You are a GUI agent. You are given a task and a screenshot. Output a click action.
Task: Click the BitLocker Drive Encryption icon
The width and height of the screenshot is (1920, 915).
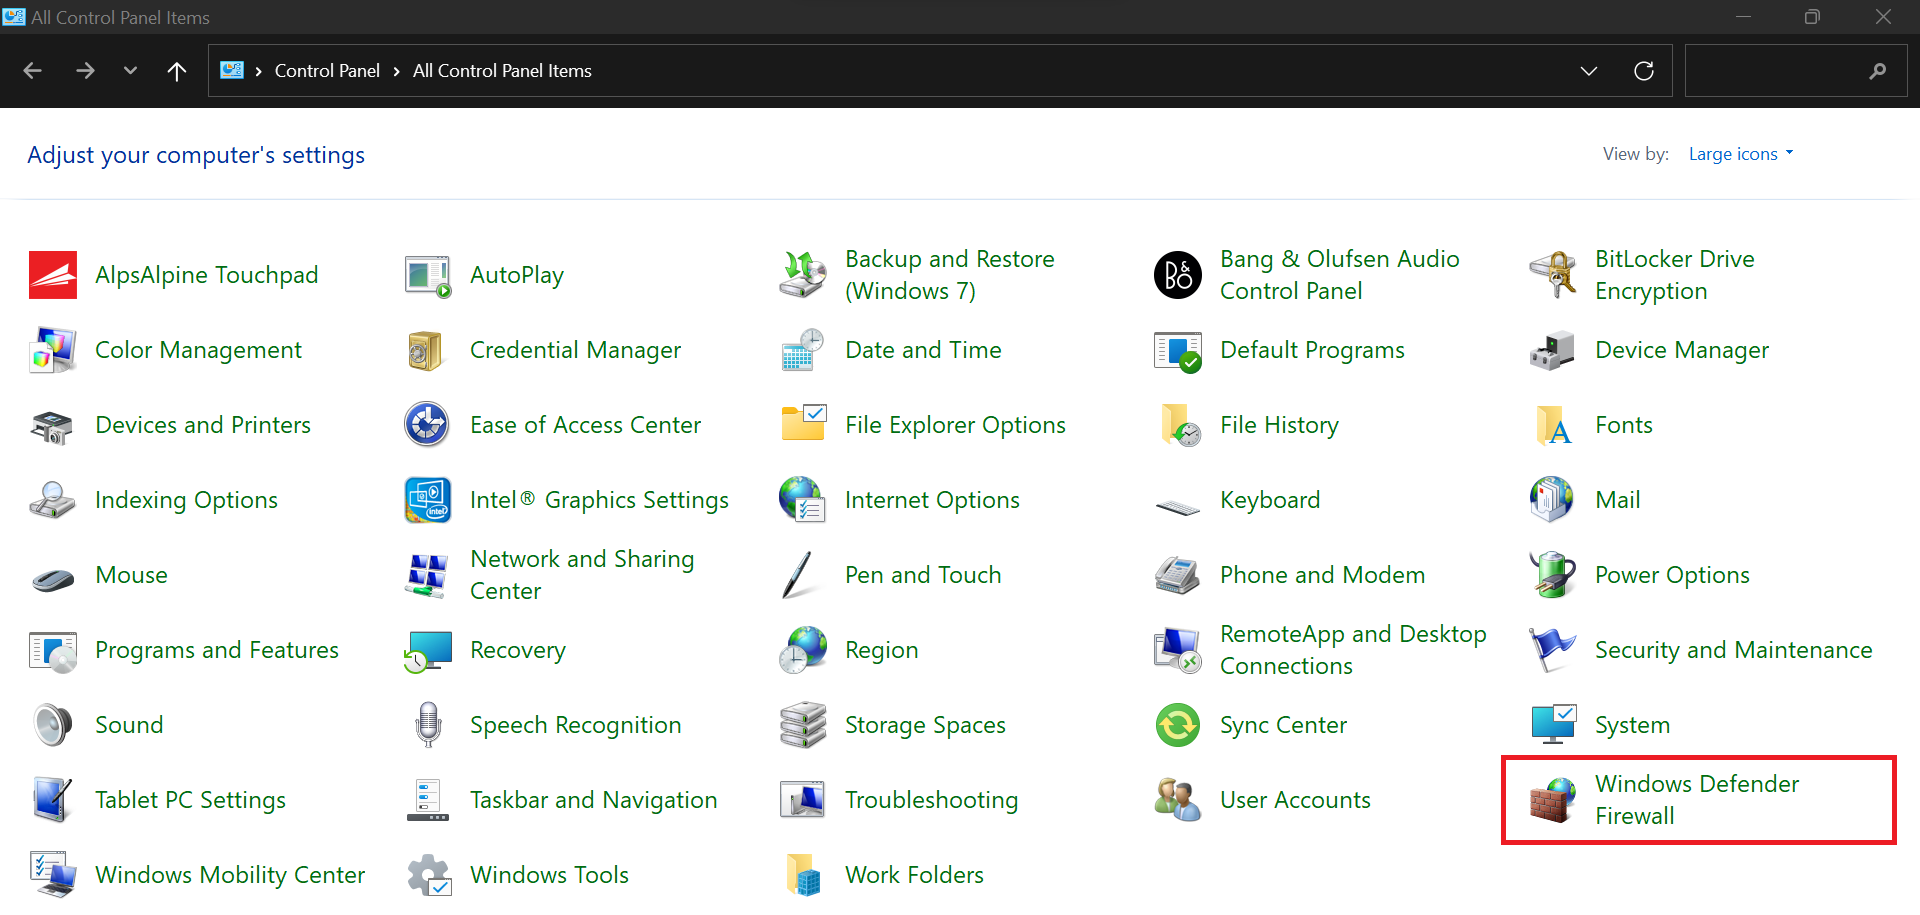point(1552,275)
